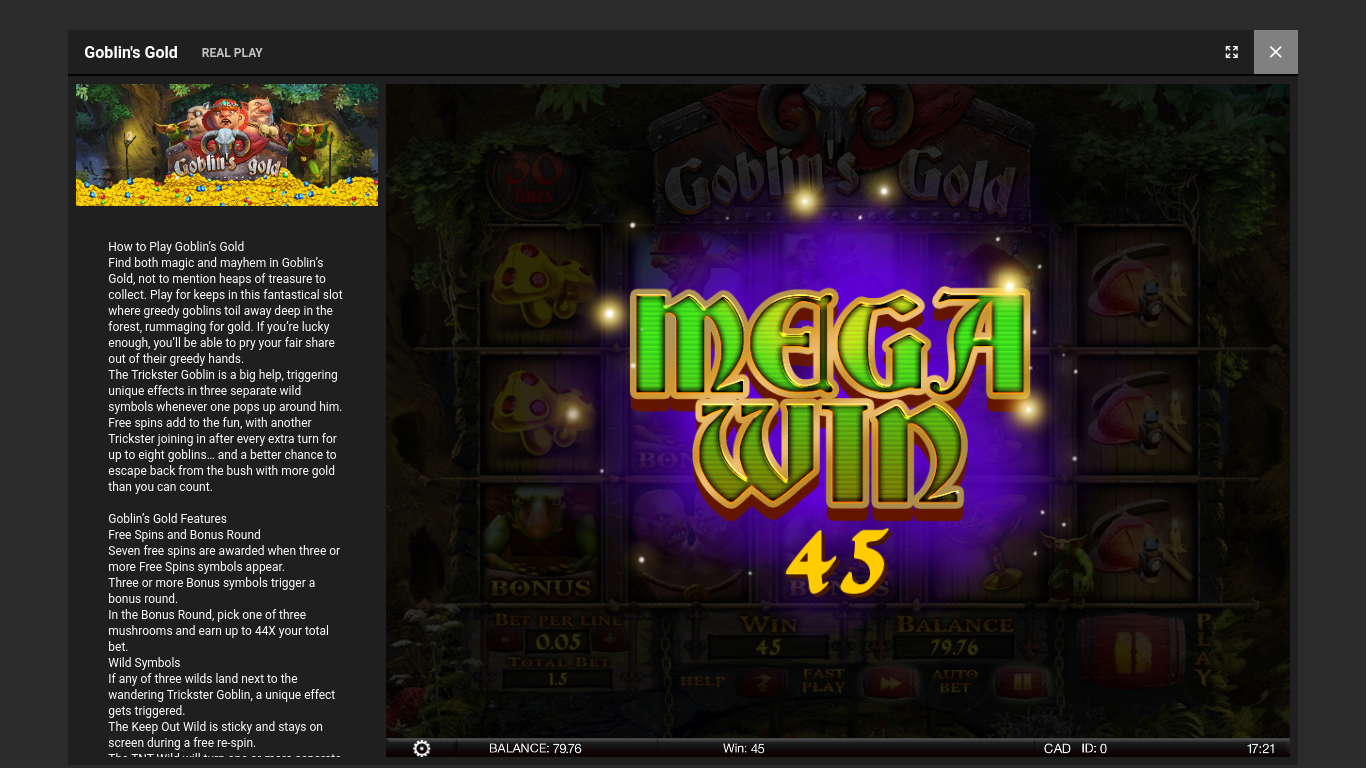The height and width of the screenshot is (768, 1366).
Task: Click the Goblin's Gold window title
Action: (x=131, y=52)
